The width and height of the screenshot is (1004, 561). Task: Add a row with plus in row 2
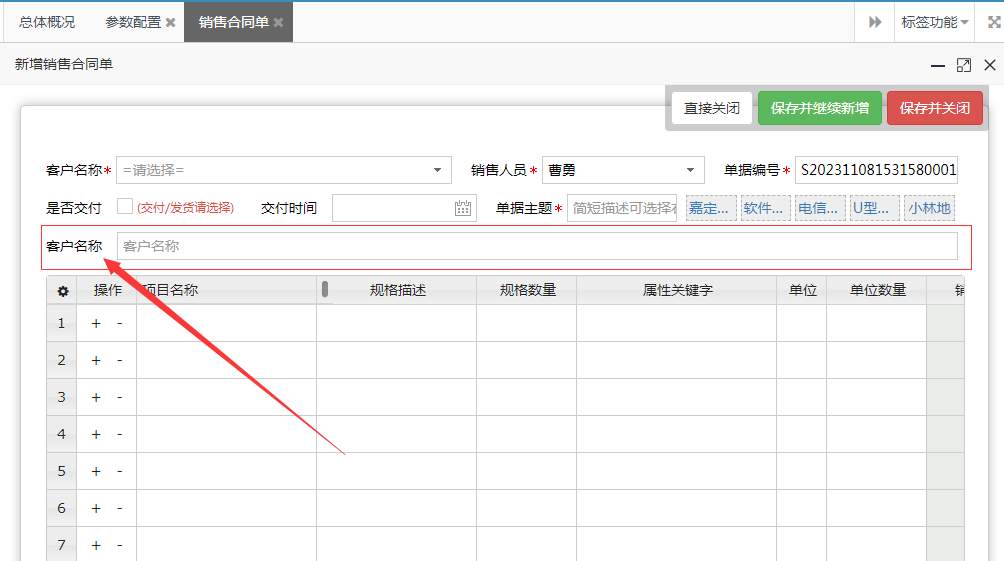point(96,361)
